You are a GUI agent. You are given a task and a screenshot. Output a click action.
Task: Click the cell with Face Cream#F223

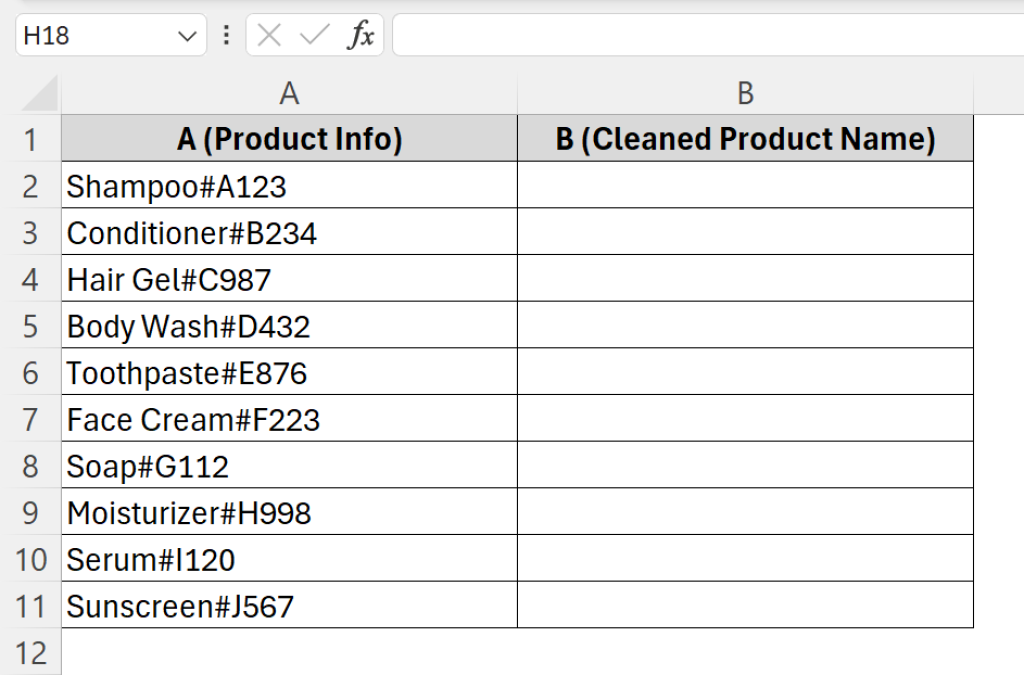(290, 419)
